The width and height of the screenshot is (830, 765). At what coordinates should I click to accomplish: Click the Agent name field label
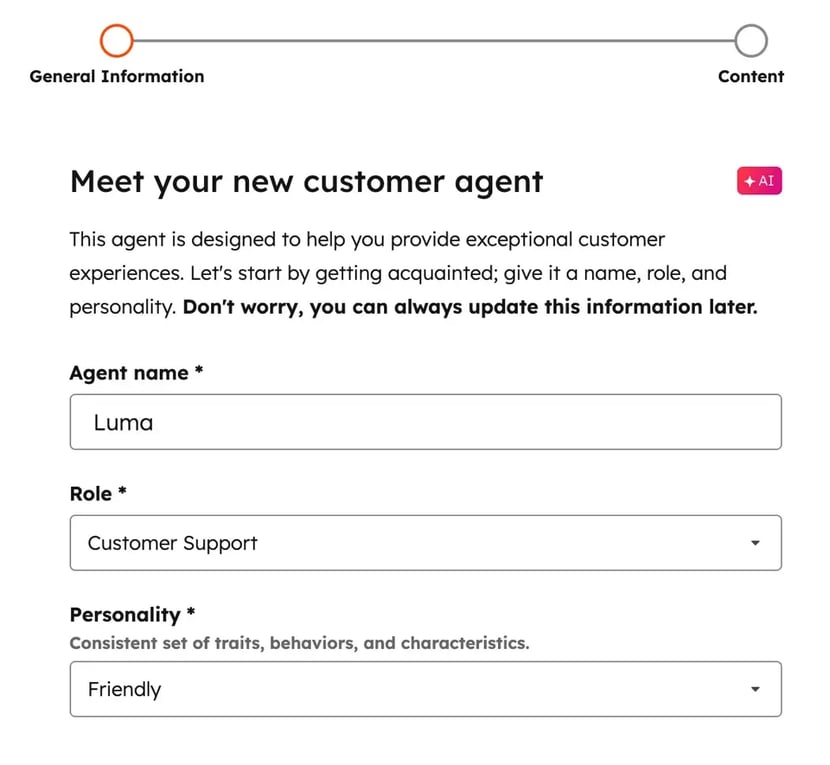click(129, 373)
